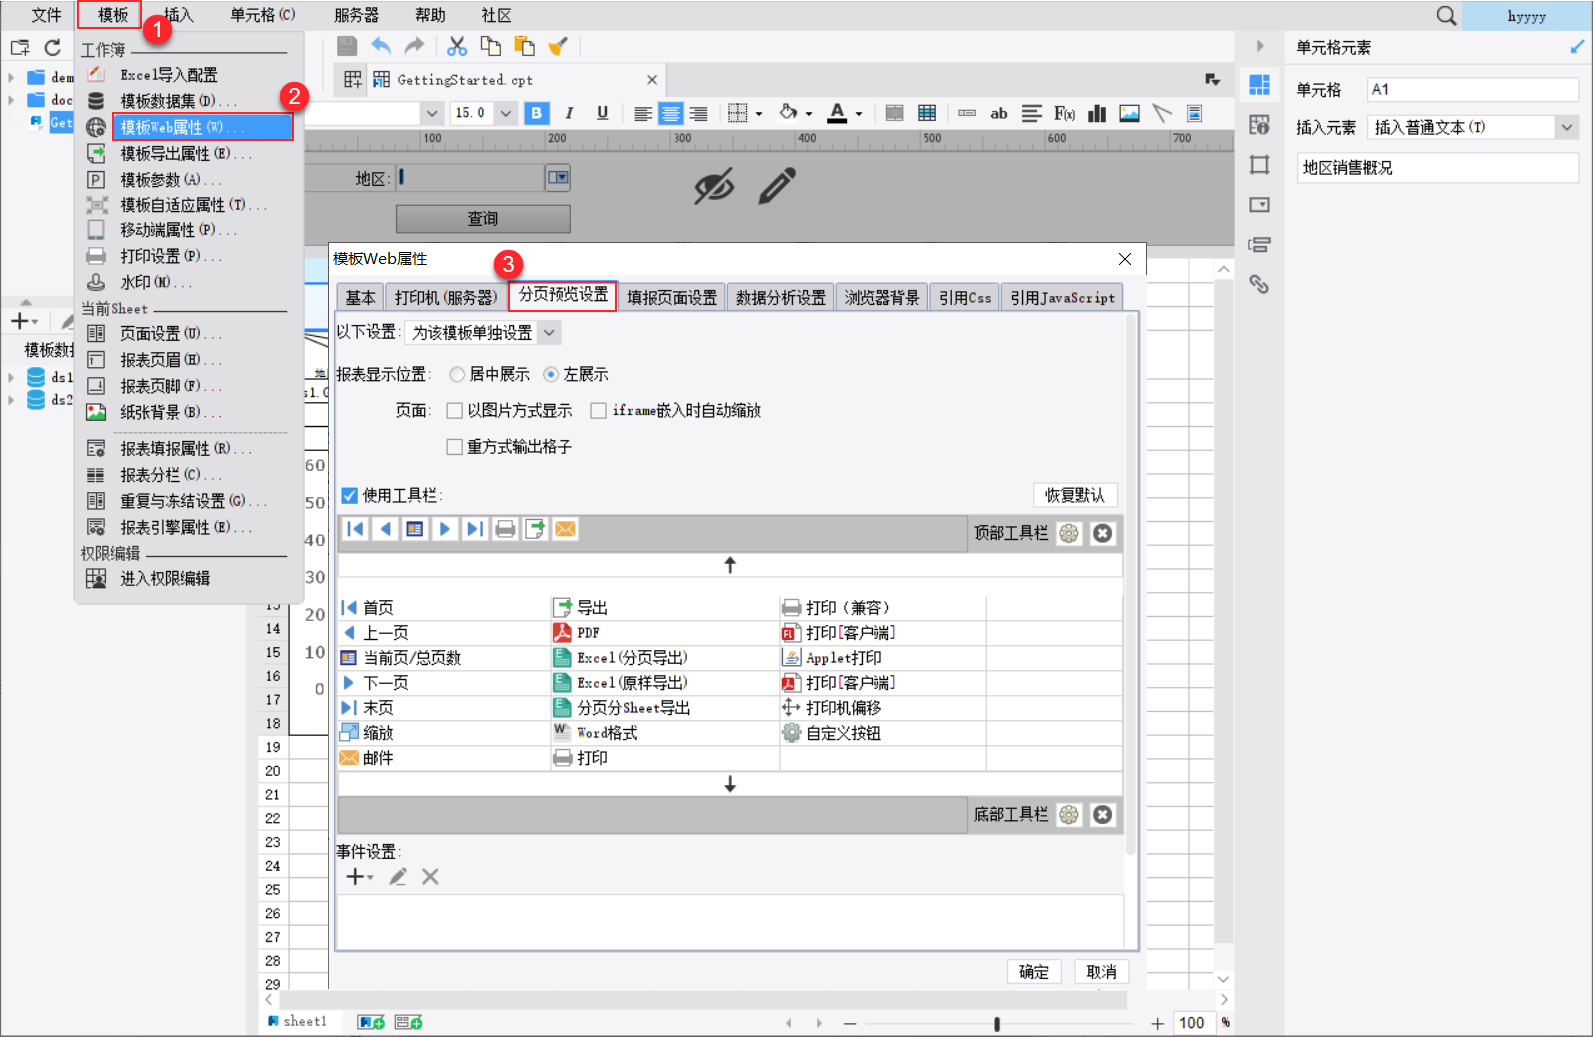The width and height of the screenshot is (1593, 1037).
Task: Open the font color picker
Action: (844, 113)
